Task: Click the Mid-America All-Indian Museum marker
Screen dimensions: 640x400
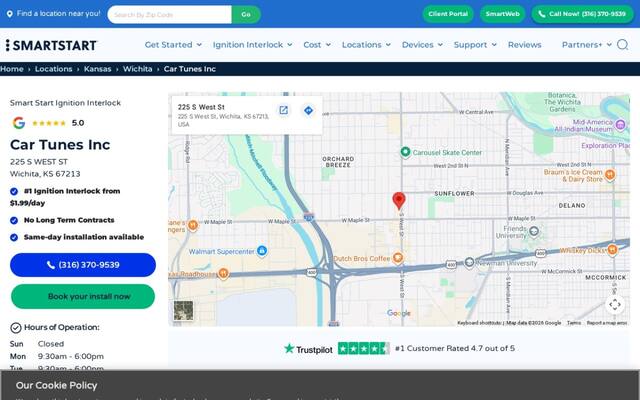Action: pos(620,124)
